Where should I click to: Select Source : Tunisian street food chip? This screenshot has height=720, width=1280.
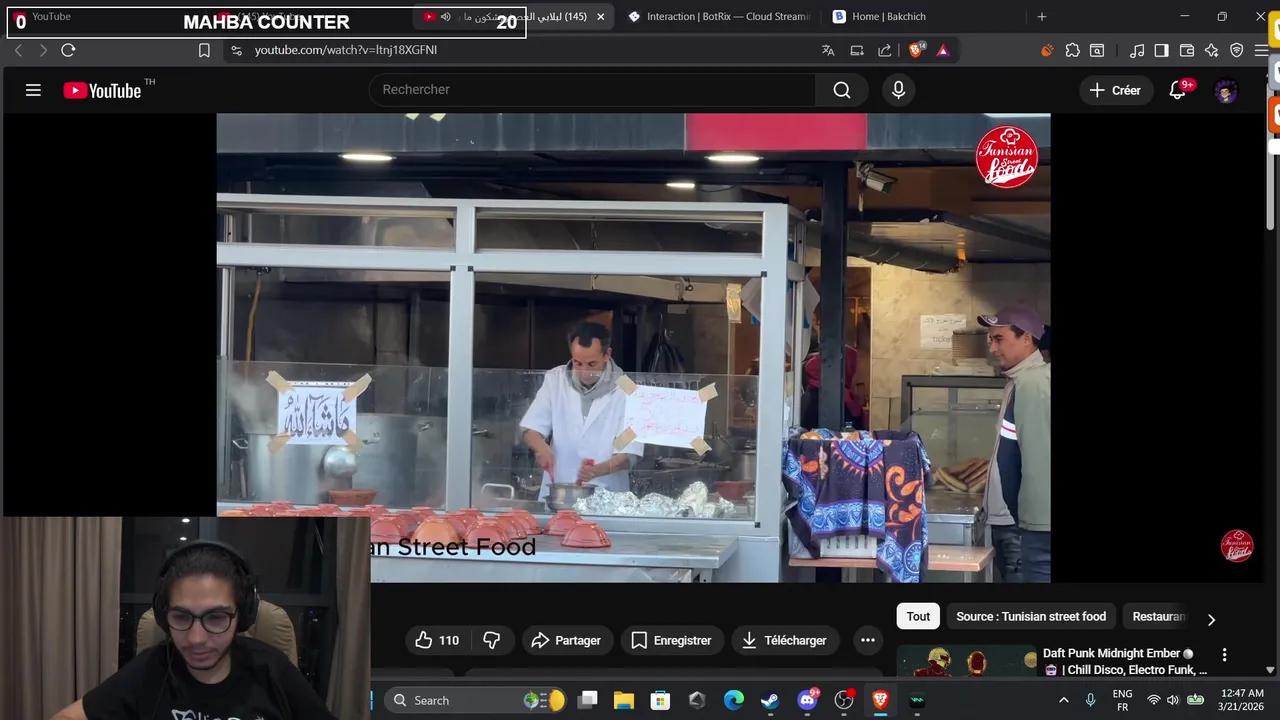click(x=1031, y=617)
